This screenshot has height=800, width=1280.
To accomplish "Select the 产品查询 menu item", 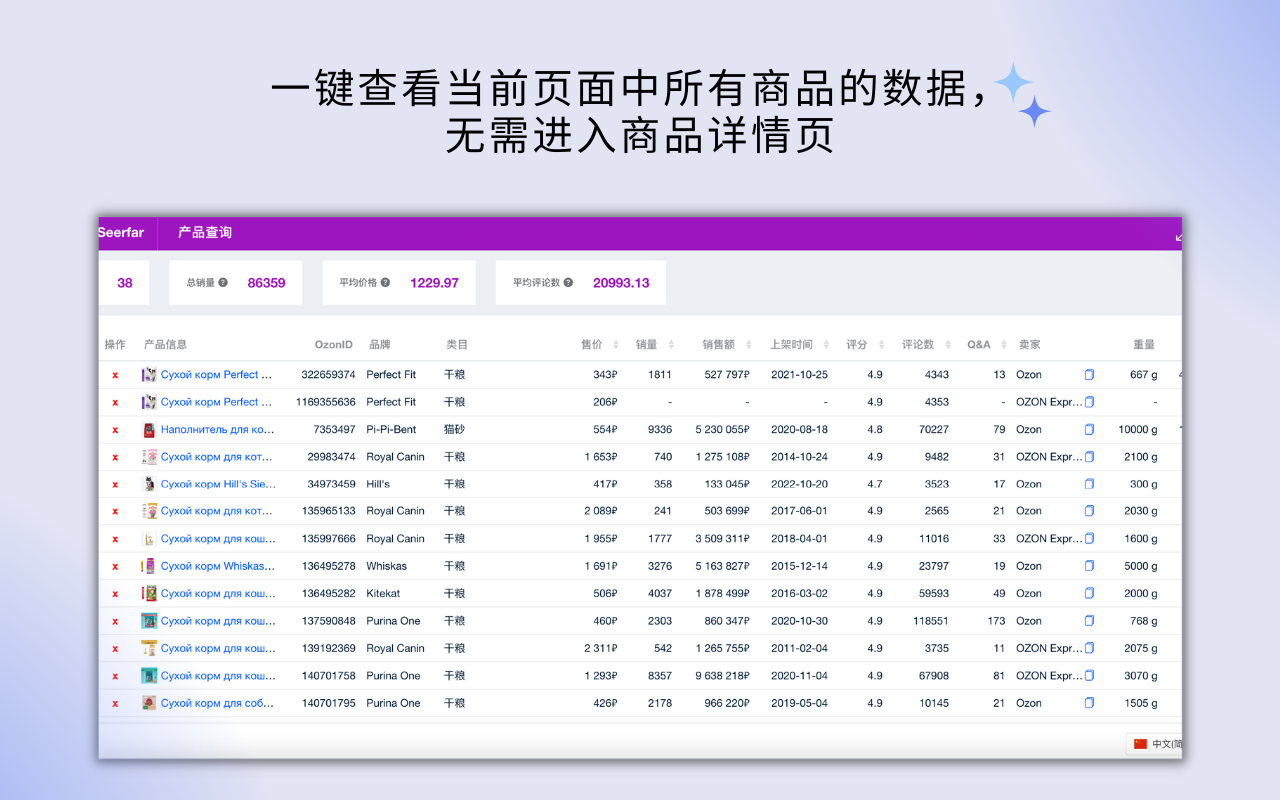I will (x=204, y=232).
